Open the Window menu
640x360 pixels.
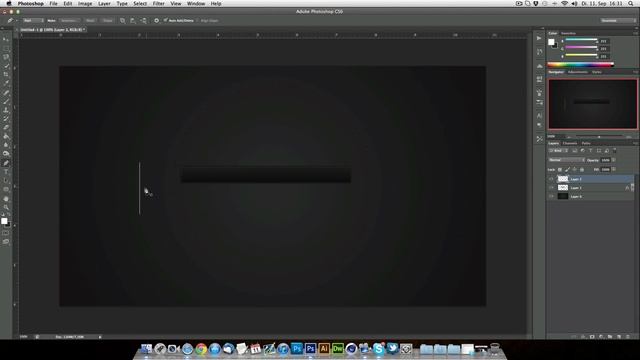196,3
